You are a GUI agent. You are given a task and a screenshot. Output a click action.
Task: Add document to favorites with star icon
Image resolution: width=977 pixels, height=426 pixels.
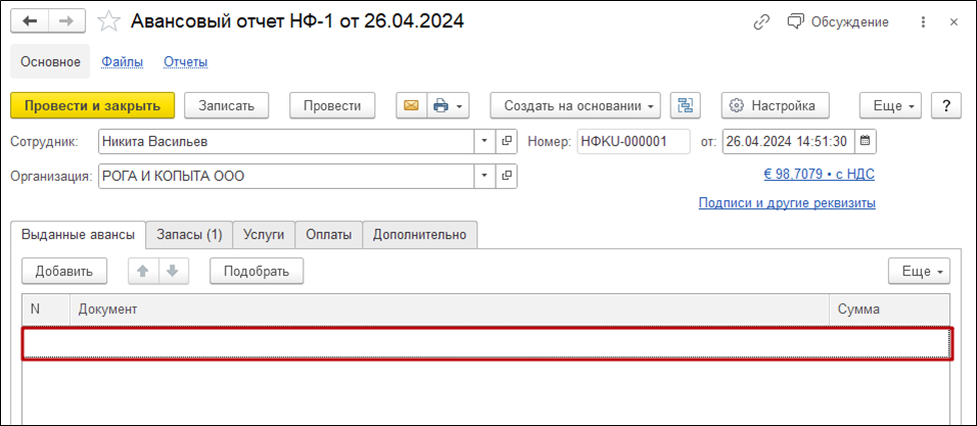pos(108,21)
